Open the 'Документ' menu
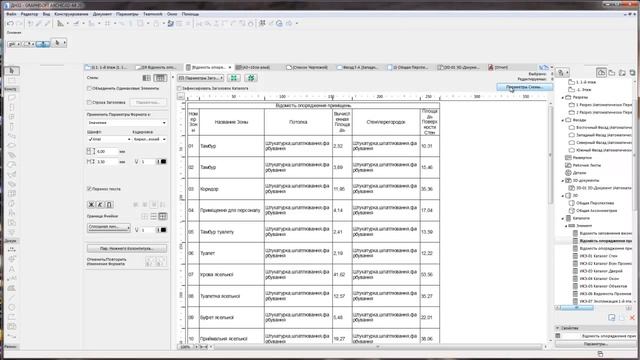Image resolution: width=640 pixels, height=360 pixels. pyautogui.click(x=102, y=14)
